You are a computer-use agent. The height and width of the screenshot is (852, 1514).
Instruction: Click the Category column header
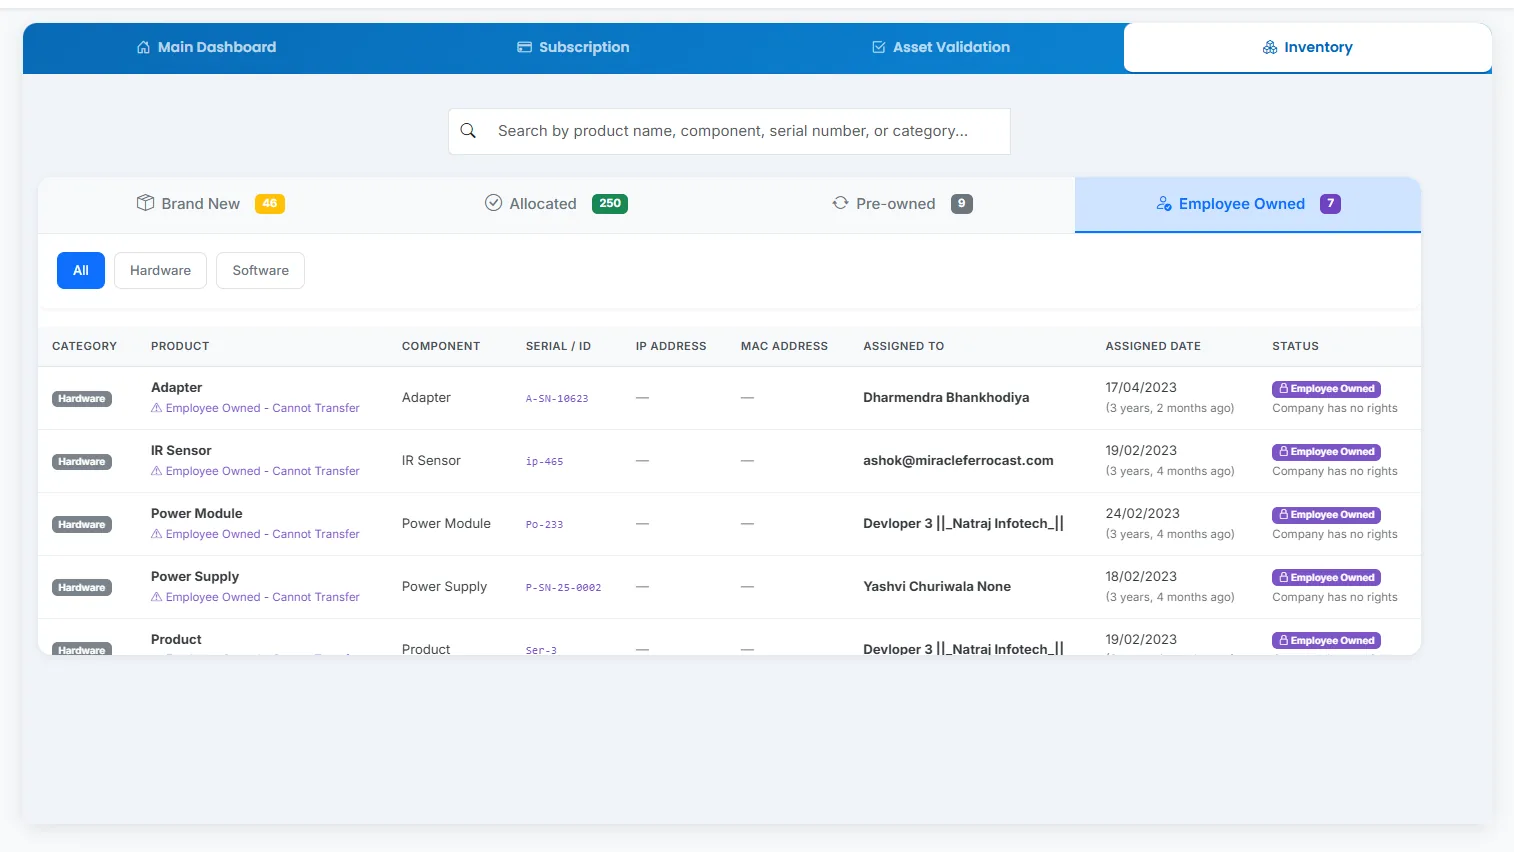(x=84, y=346)
